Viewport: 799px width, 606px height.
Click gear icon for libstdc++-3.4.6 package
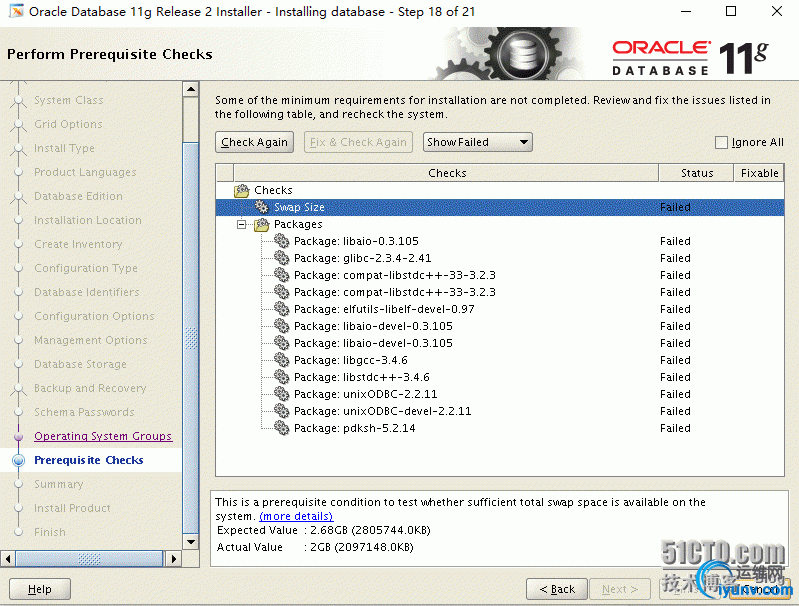pos(281,377)
